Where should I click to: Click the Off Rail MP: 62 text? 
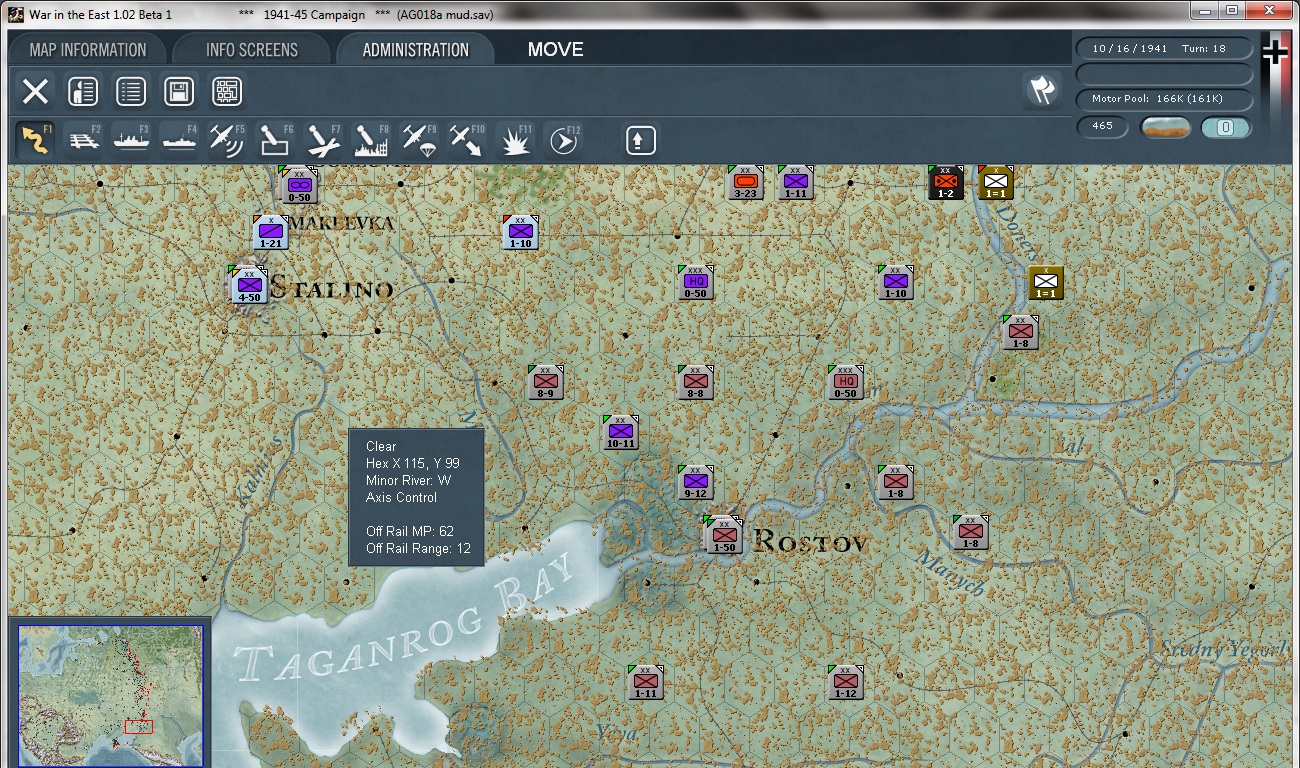click(410, 531)
